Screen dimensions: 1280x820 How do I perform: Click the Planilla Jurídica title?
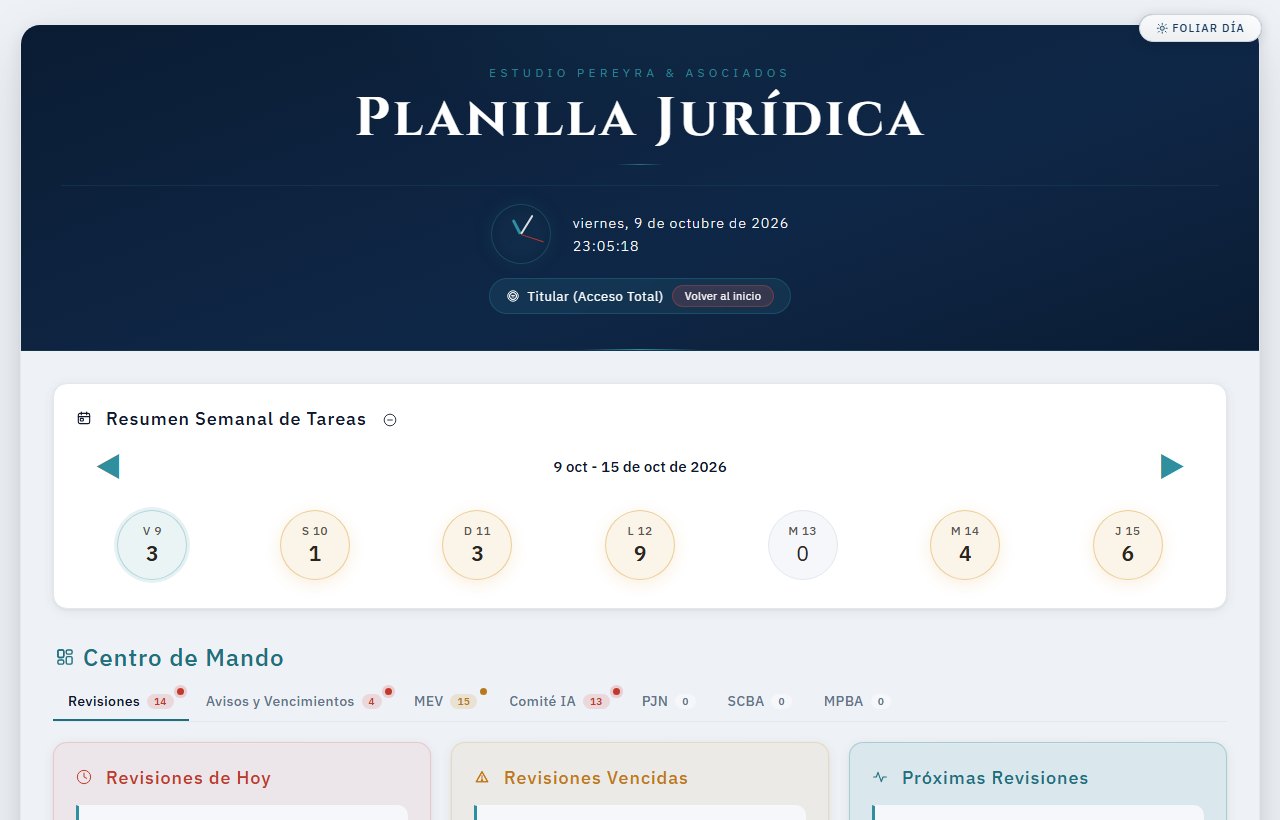click(640, 118)
